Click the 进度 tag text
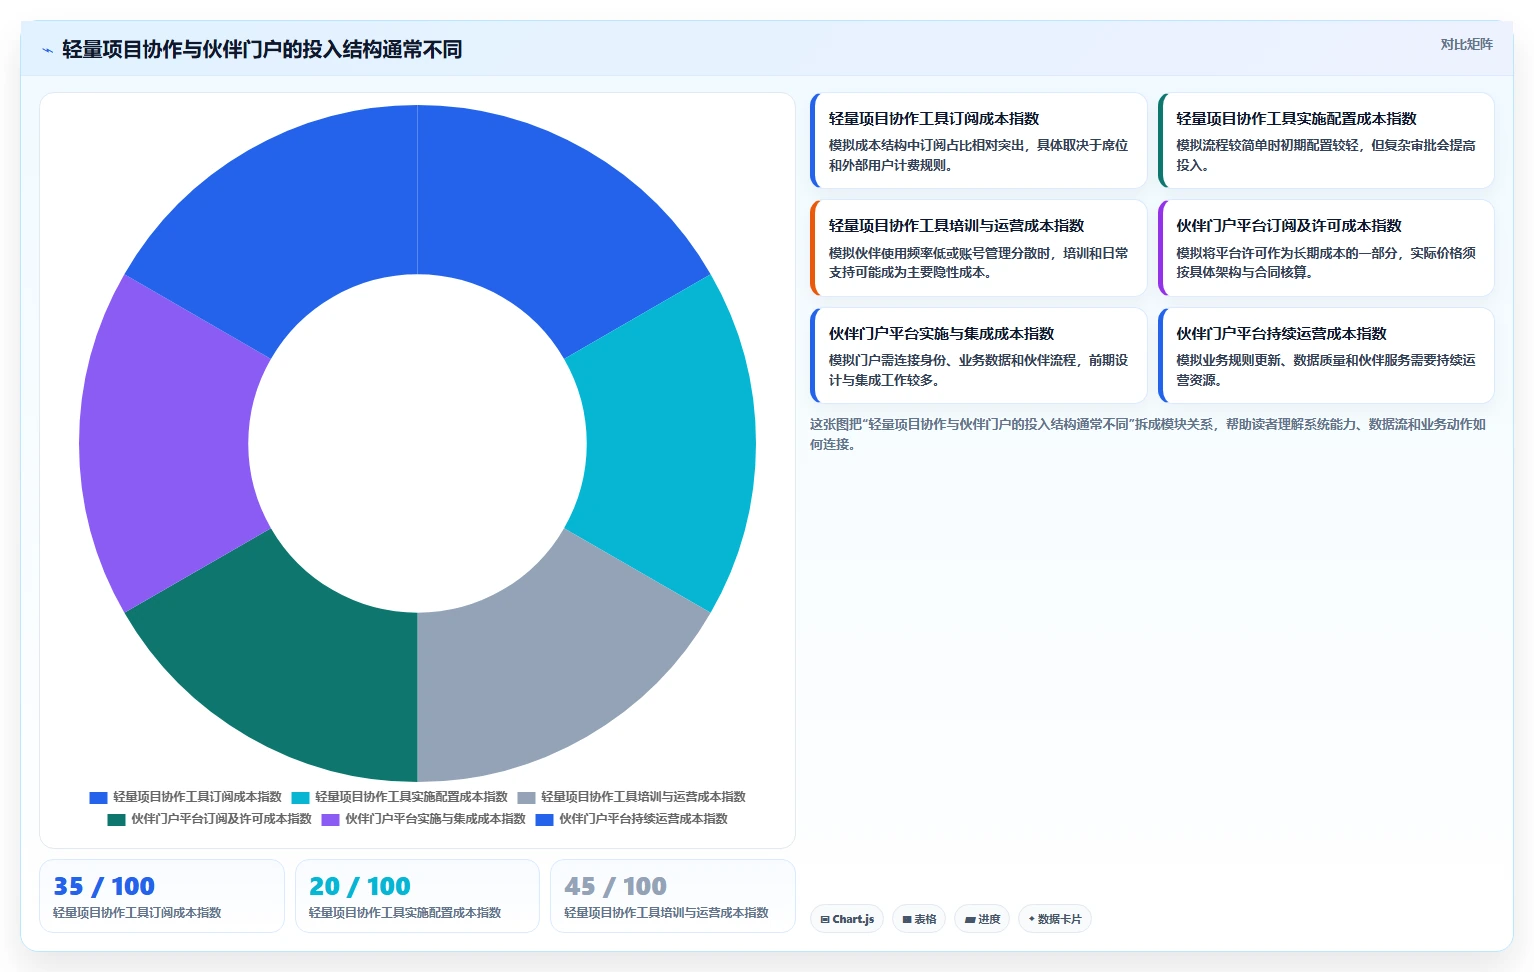Viewport: 1534px width, 972px height. coord(989,919)
